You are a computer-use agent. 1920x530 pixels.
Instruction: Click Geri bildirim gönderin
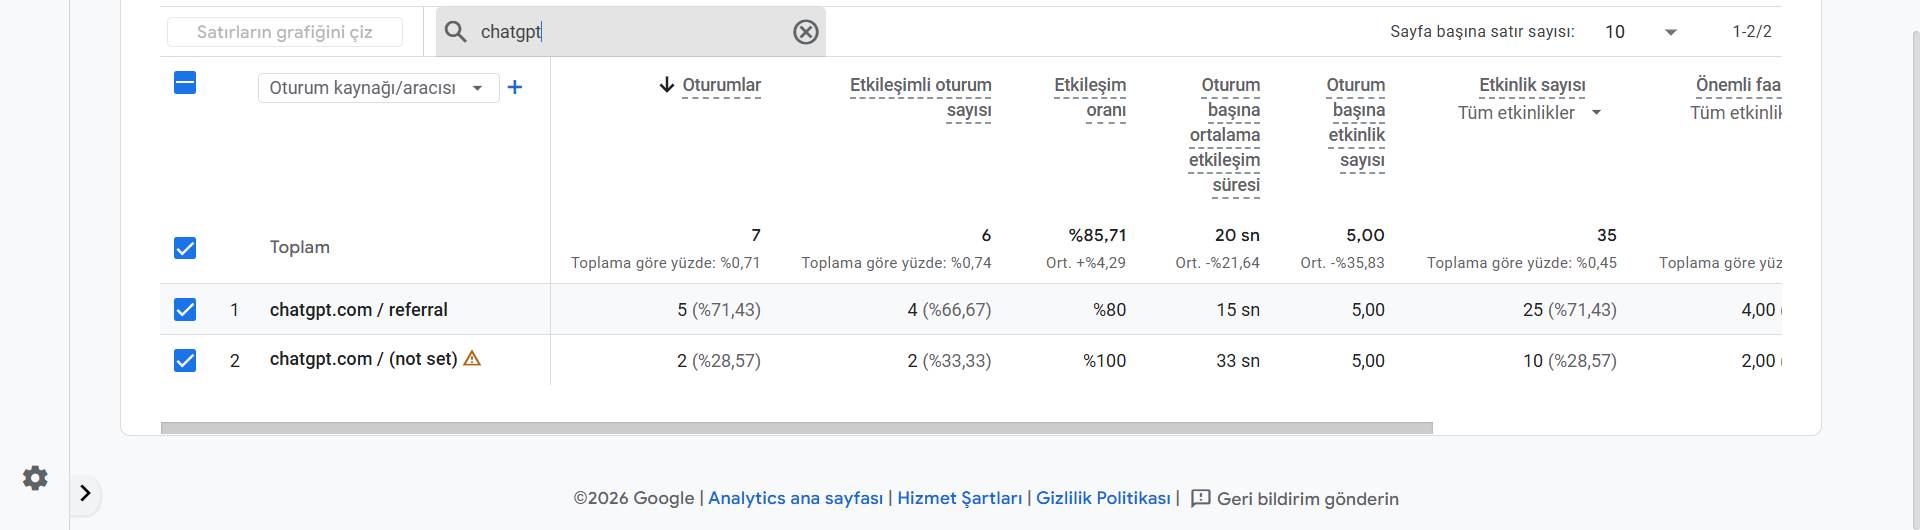click(x=1308, y=498)
